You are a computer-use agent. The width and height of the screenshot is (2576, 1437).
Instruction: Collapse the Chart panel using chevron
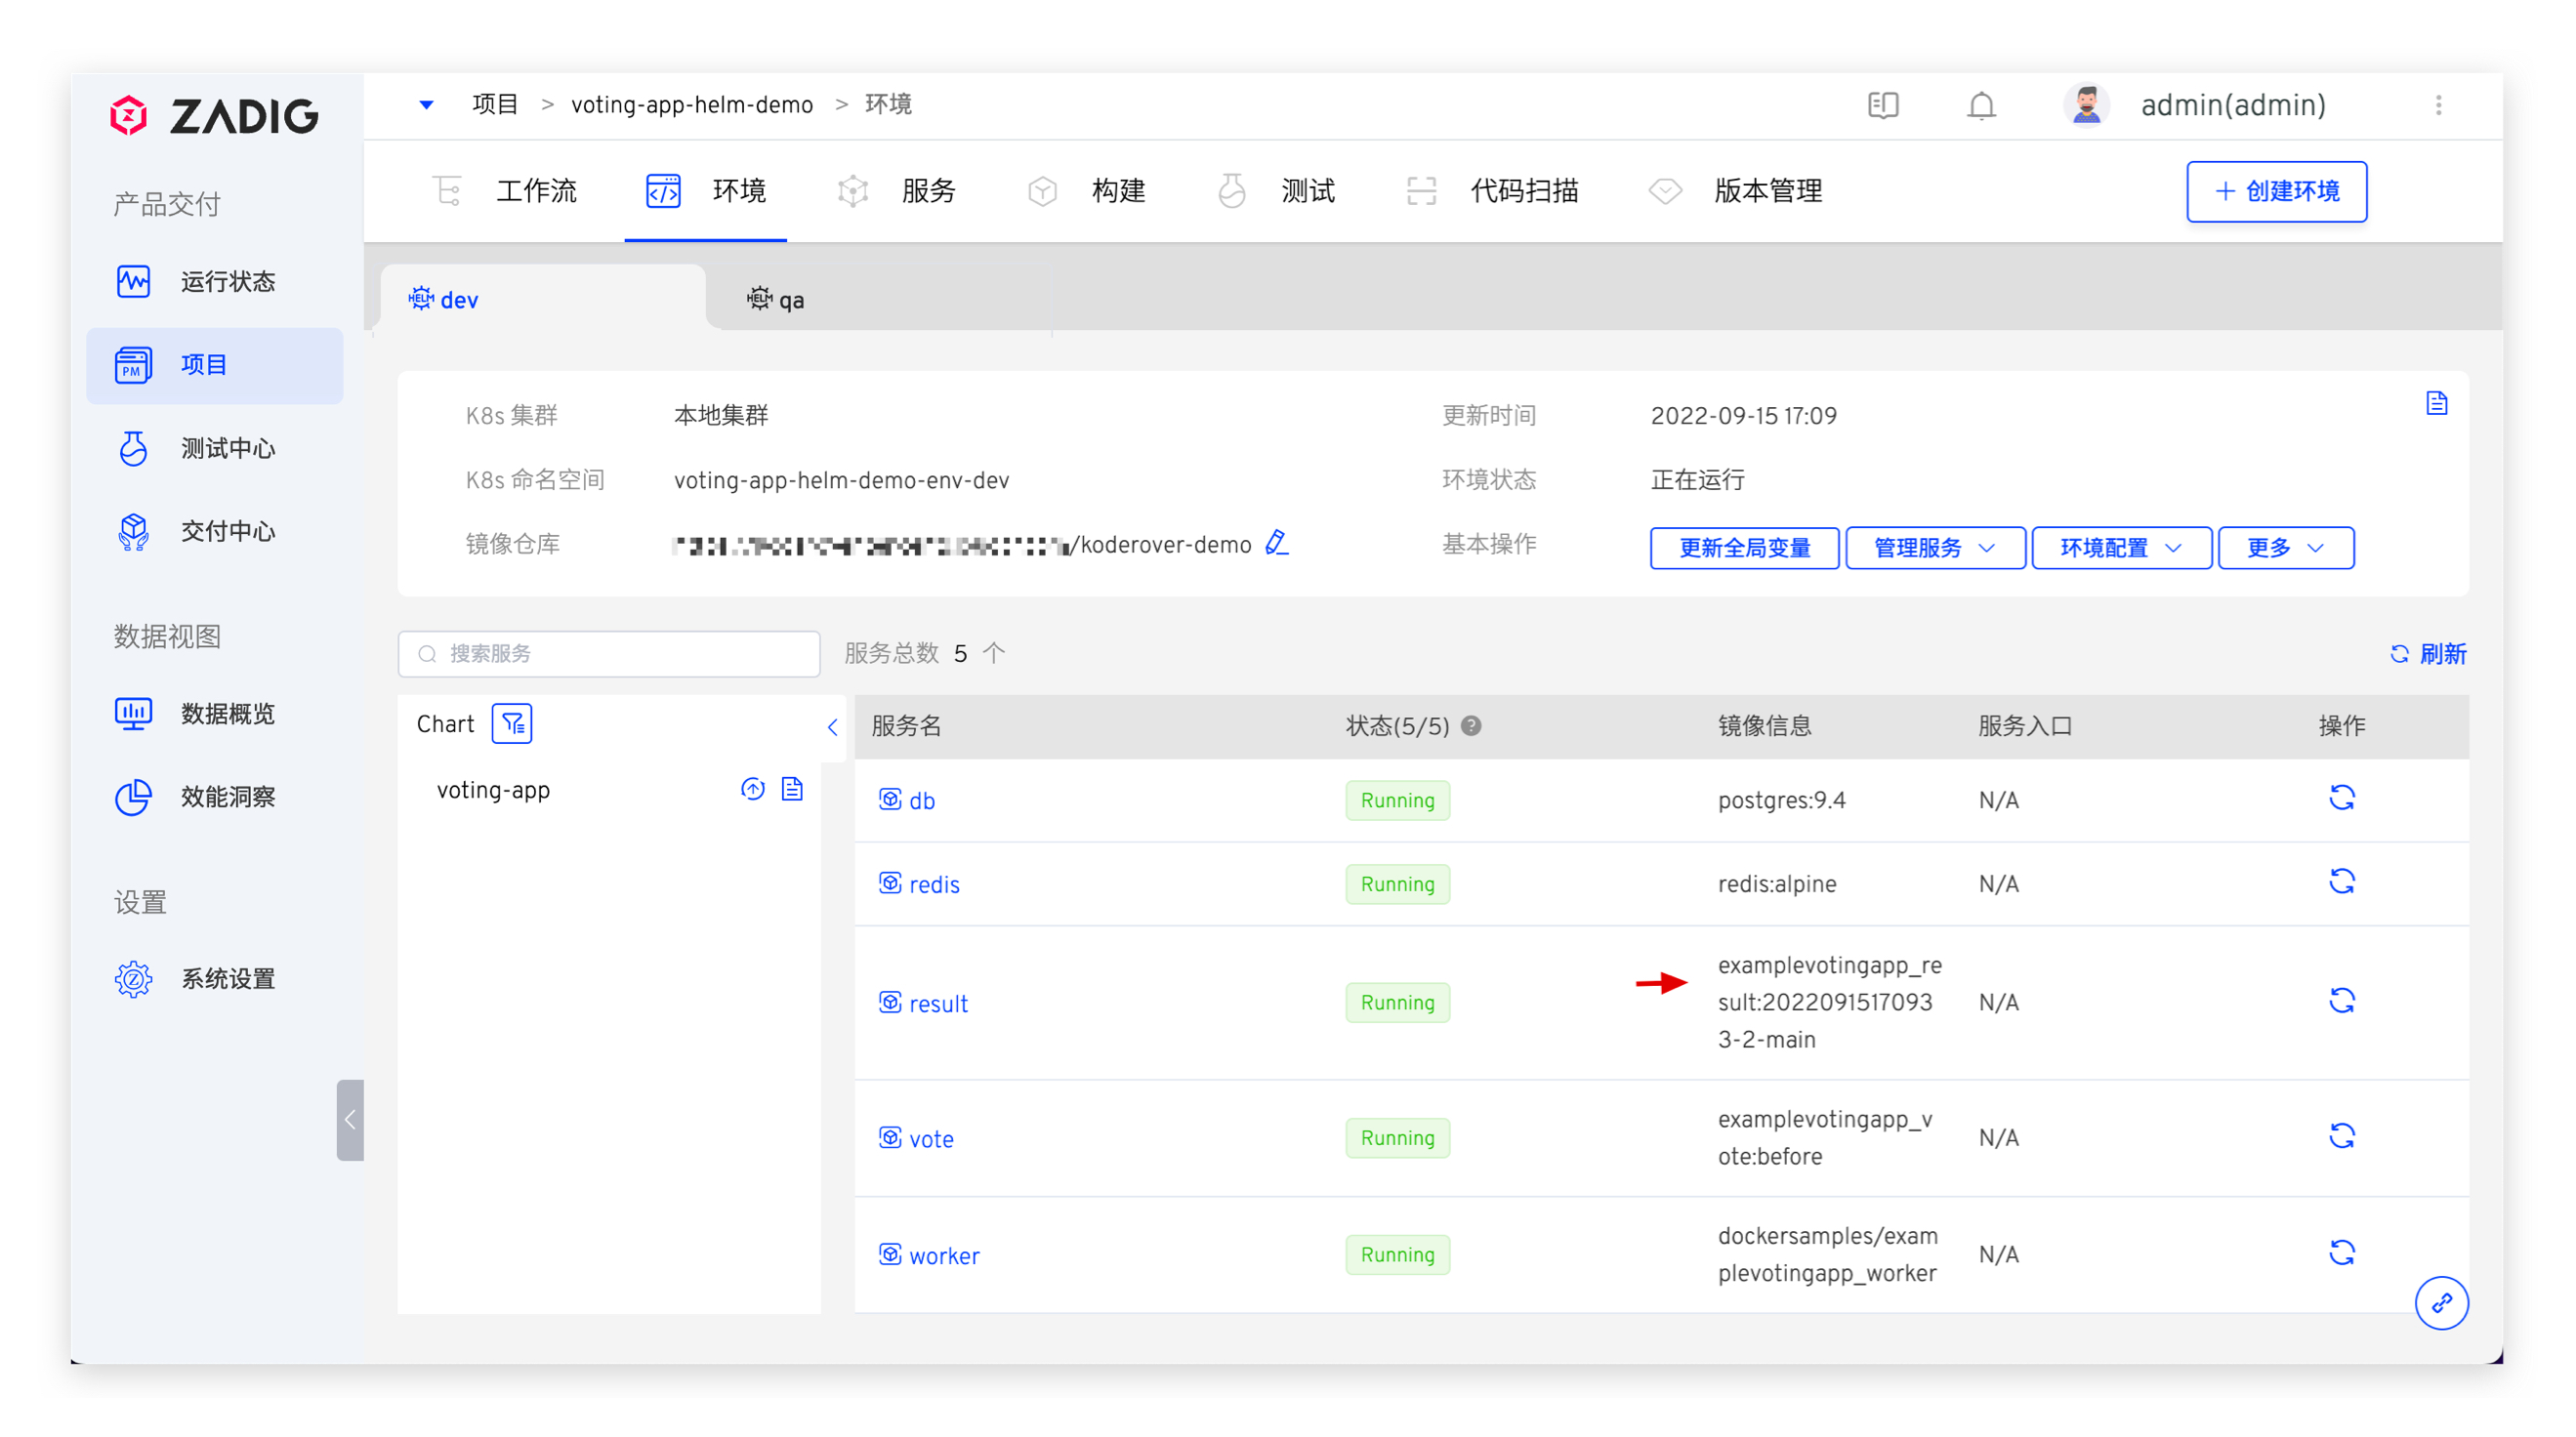(x=832, y=727)
